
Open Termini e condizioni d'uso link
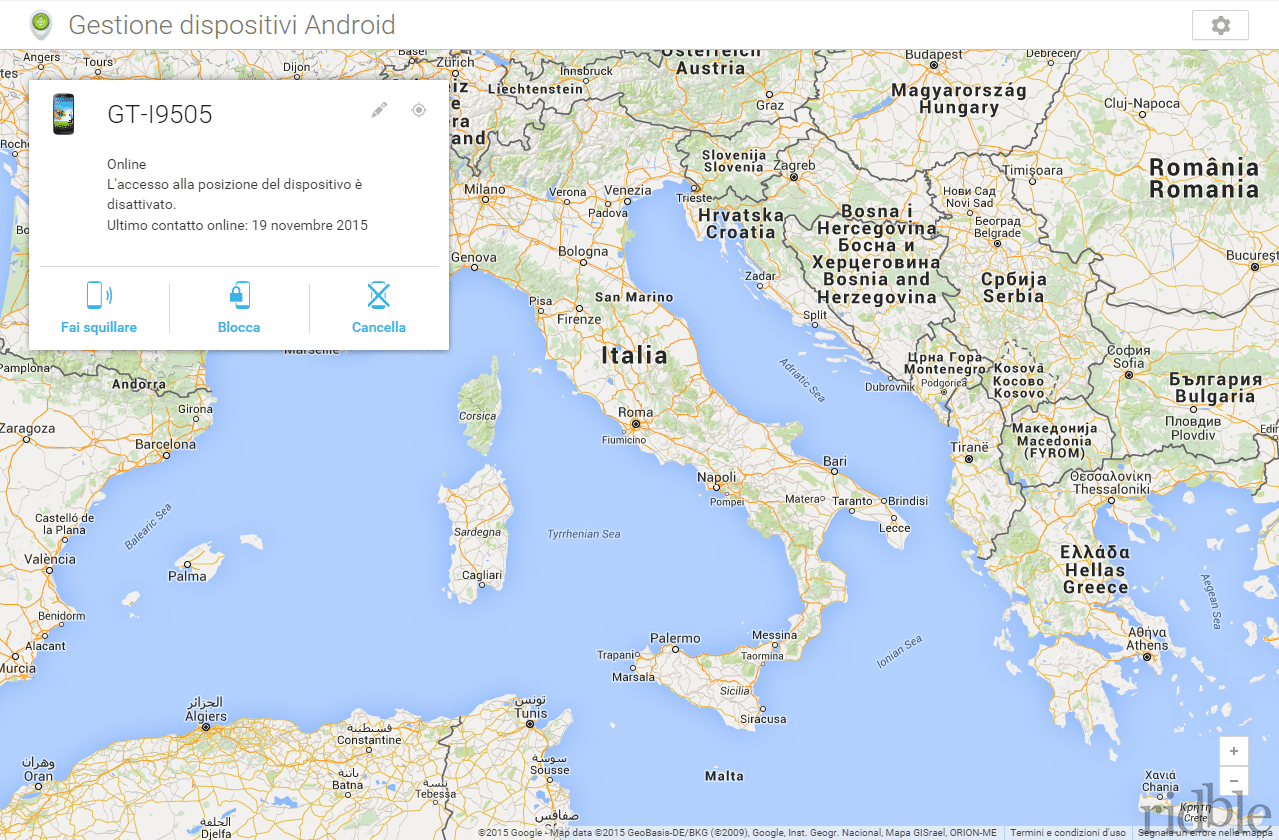pos(1067,831)
